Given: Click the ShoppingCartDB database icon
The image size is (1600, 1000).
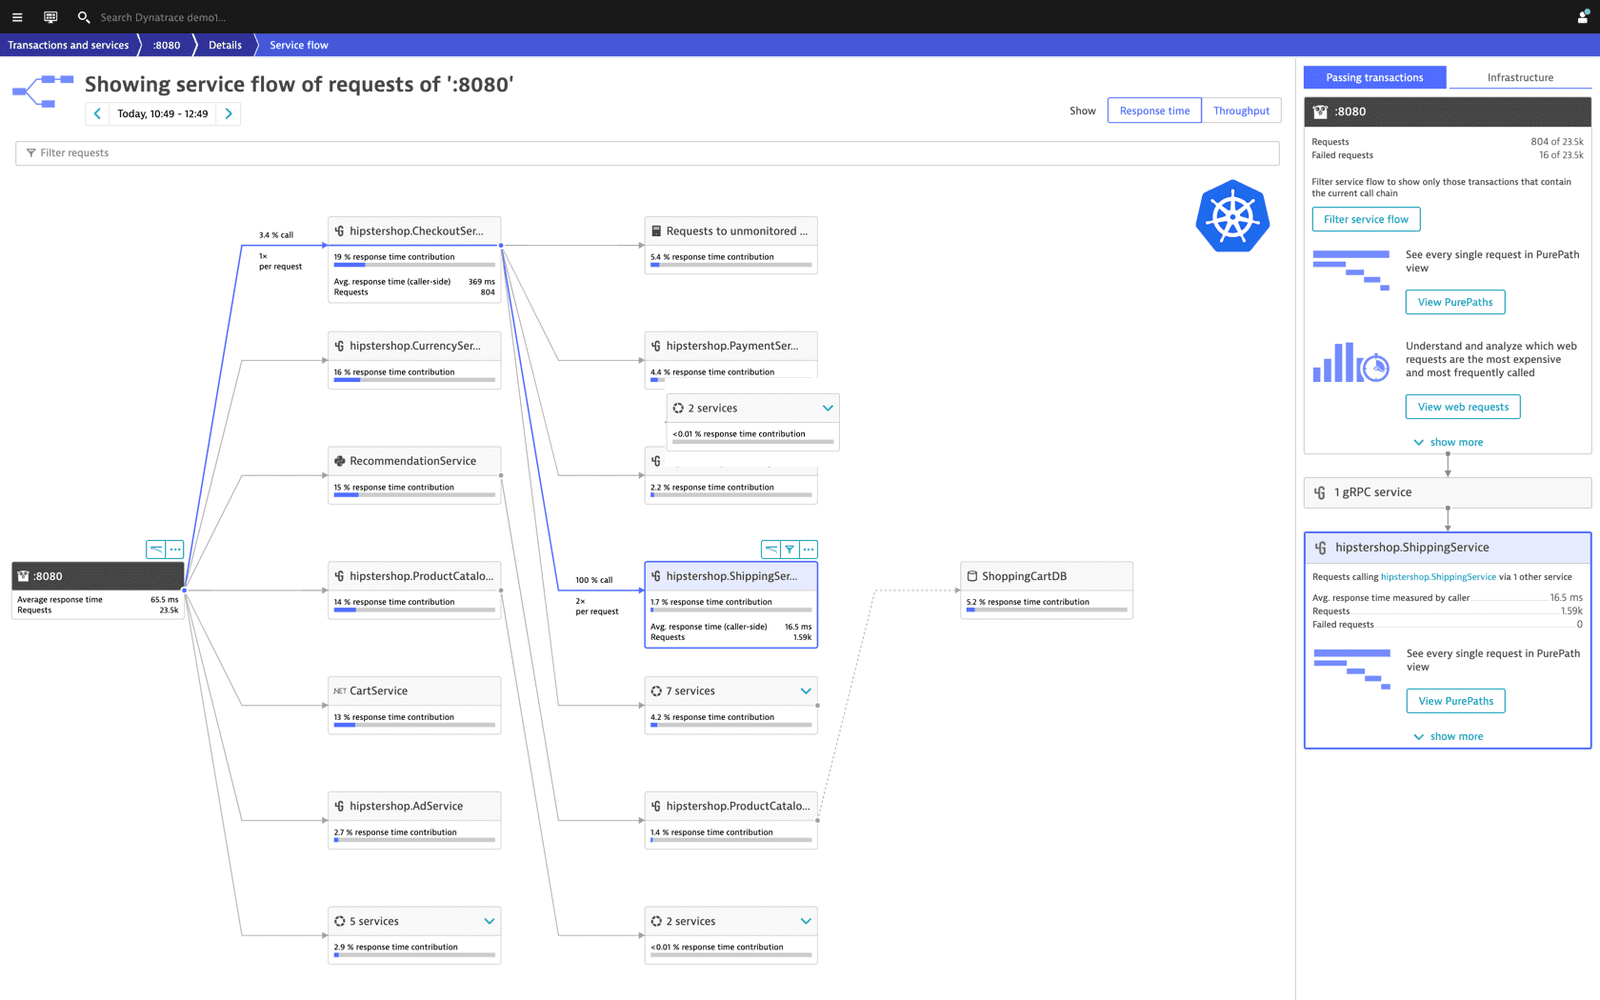Looking at the screenshot, I should (972, 576).
